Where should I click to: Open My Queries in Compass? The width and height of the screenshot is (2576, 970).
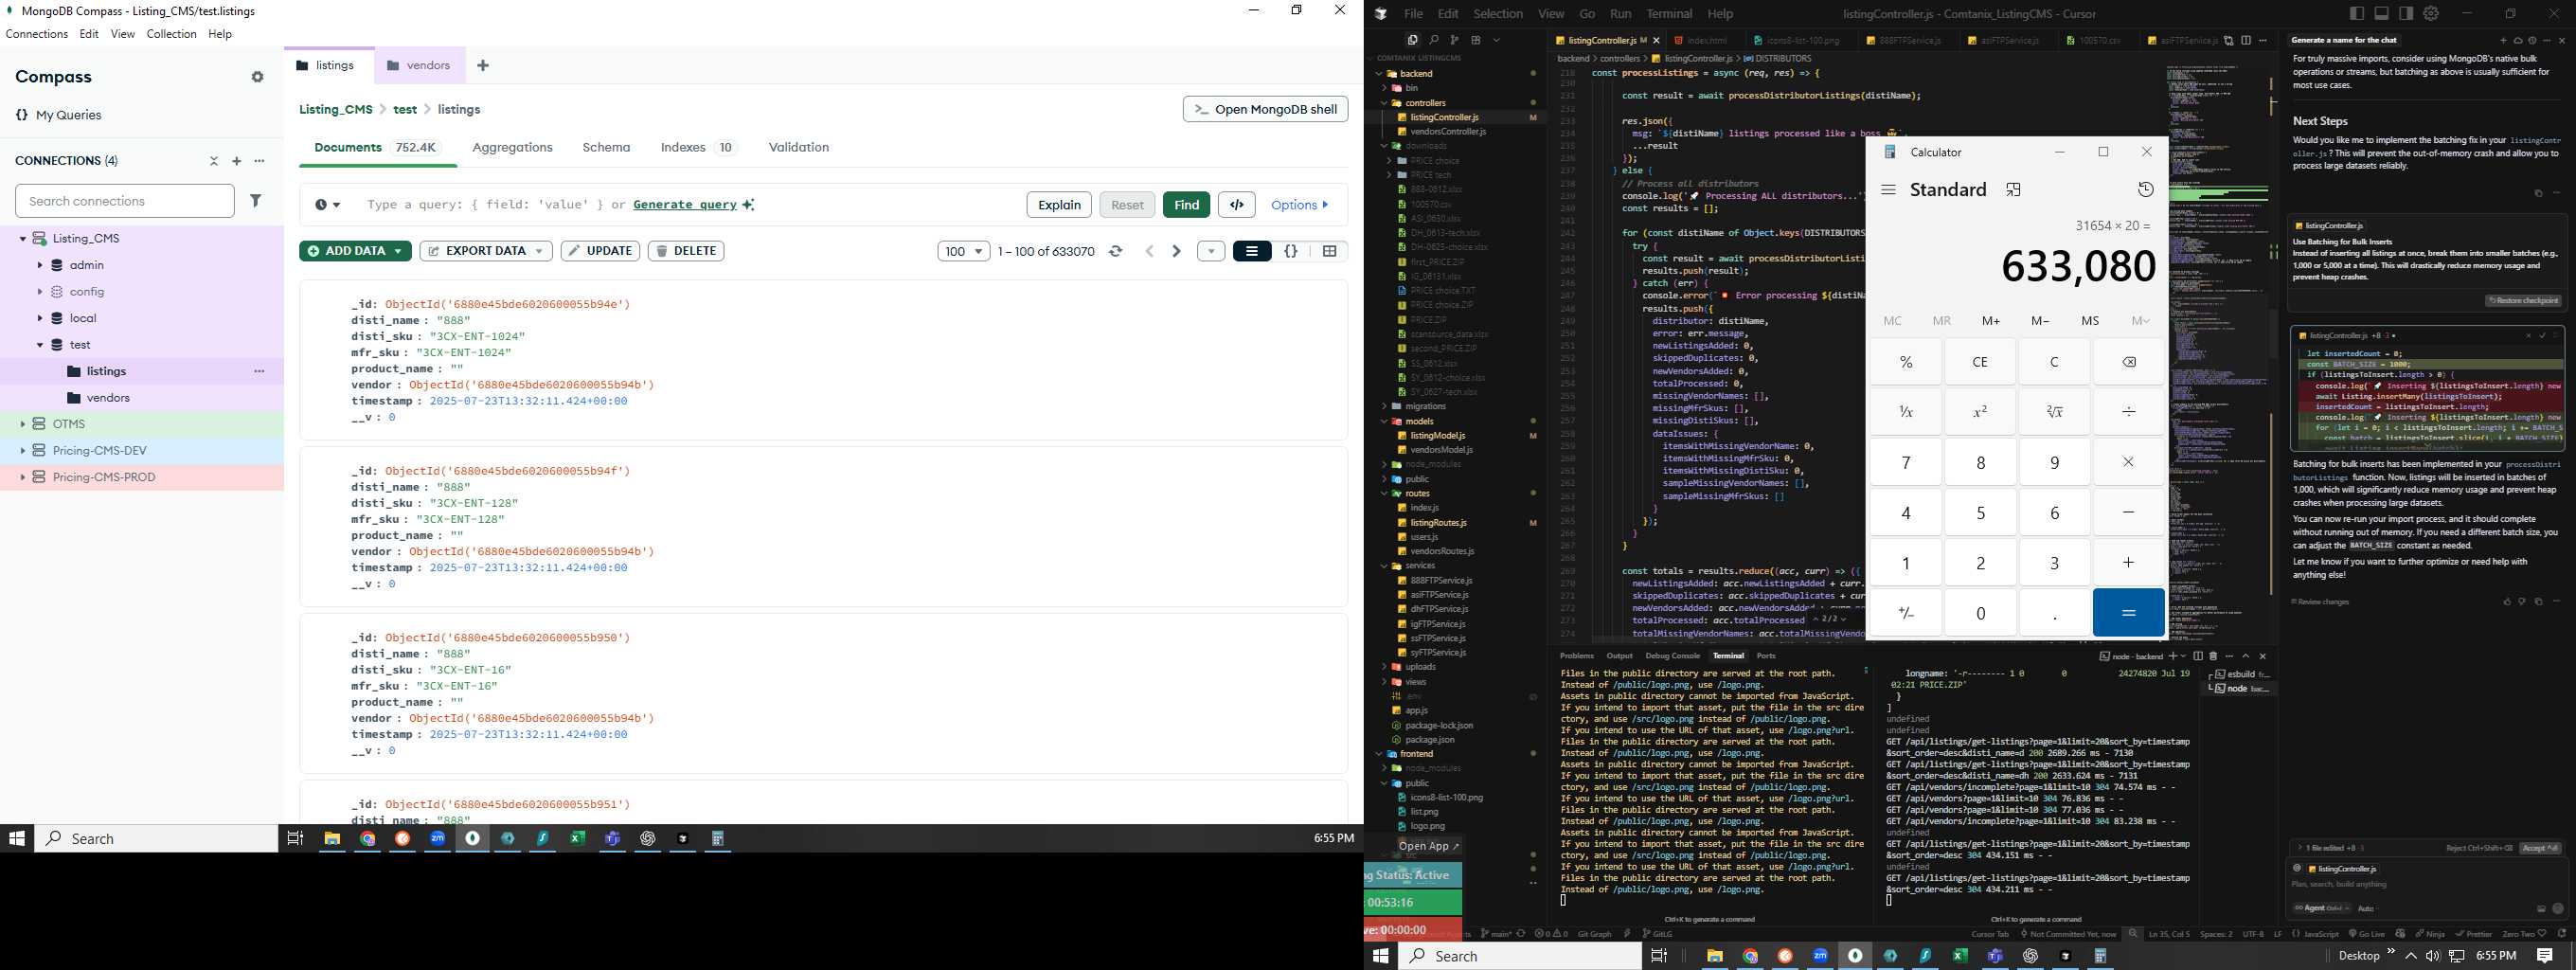59,115
